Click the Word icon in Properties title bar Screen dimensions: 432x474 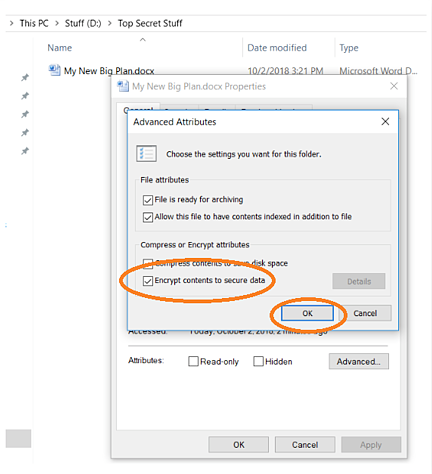pyautogui.click(x=123, y=86)
